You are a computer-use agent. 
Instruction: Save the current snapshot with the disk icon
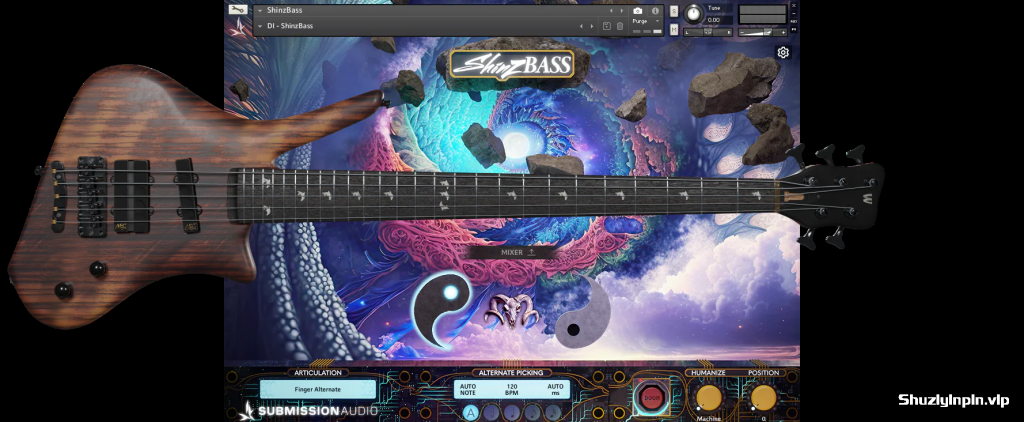[x=607, y=26]
